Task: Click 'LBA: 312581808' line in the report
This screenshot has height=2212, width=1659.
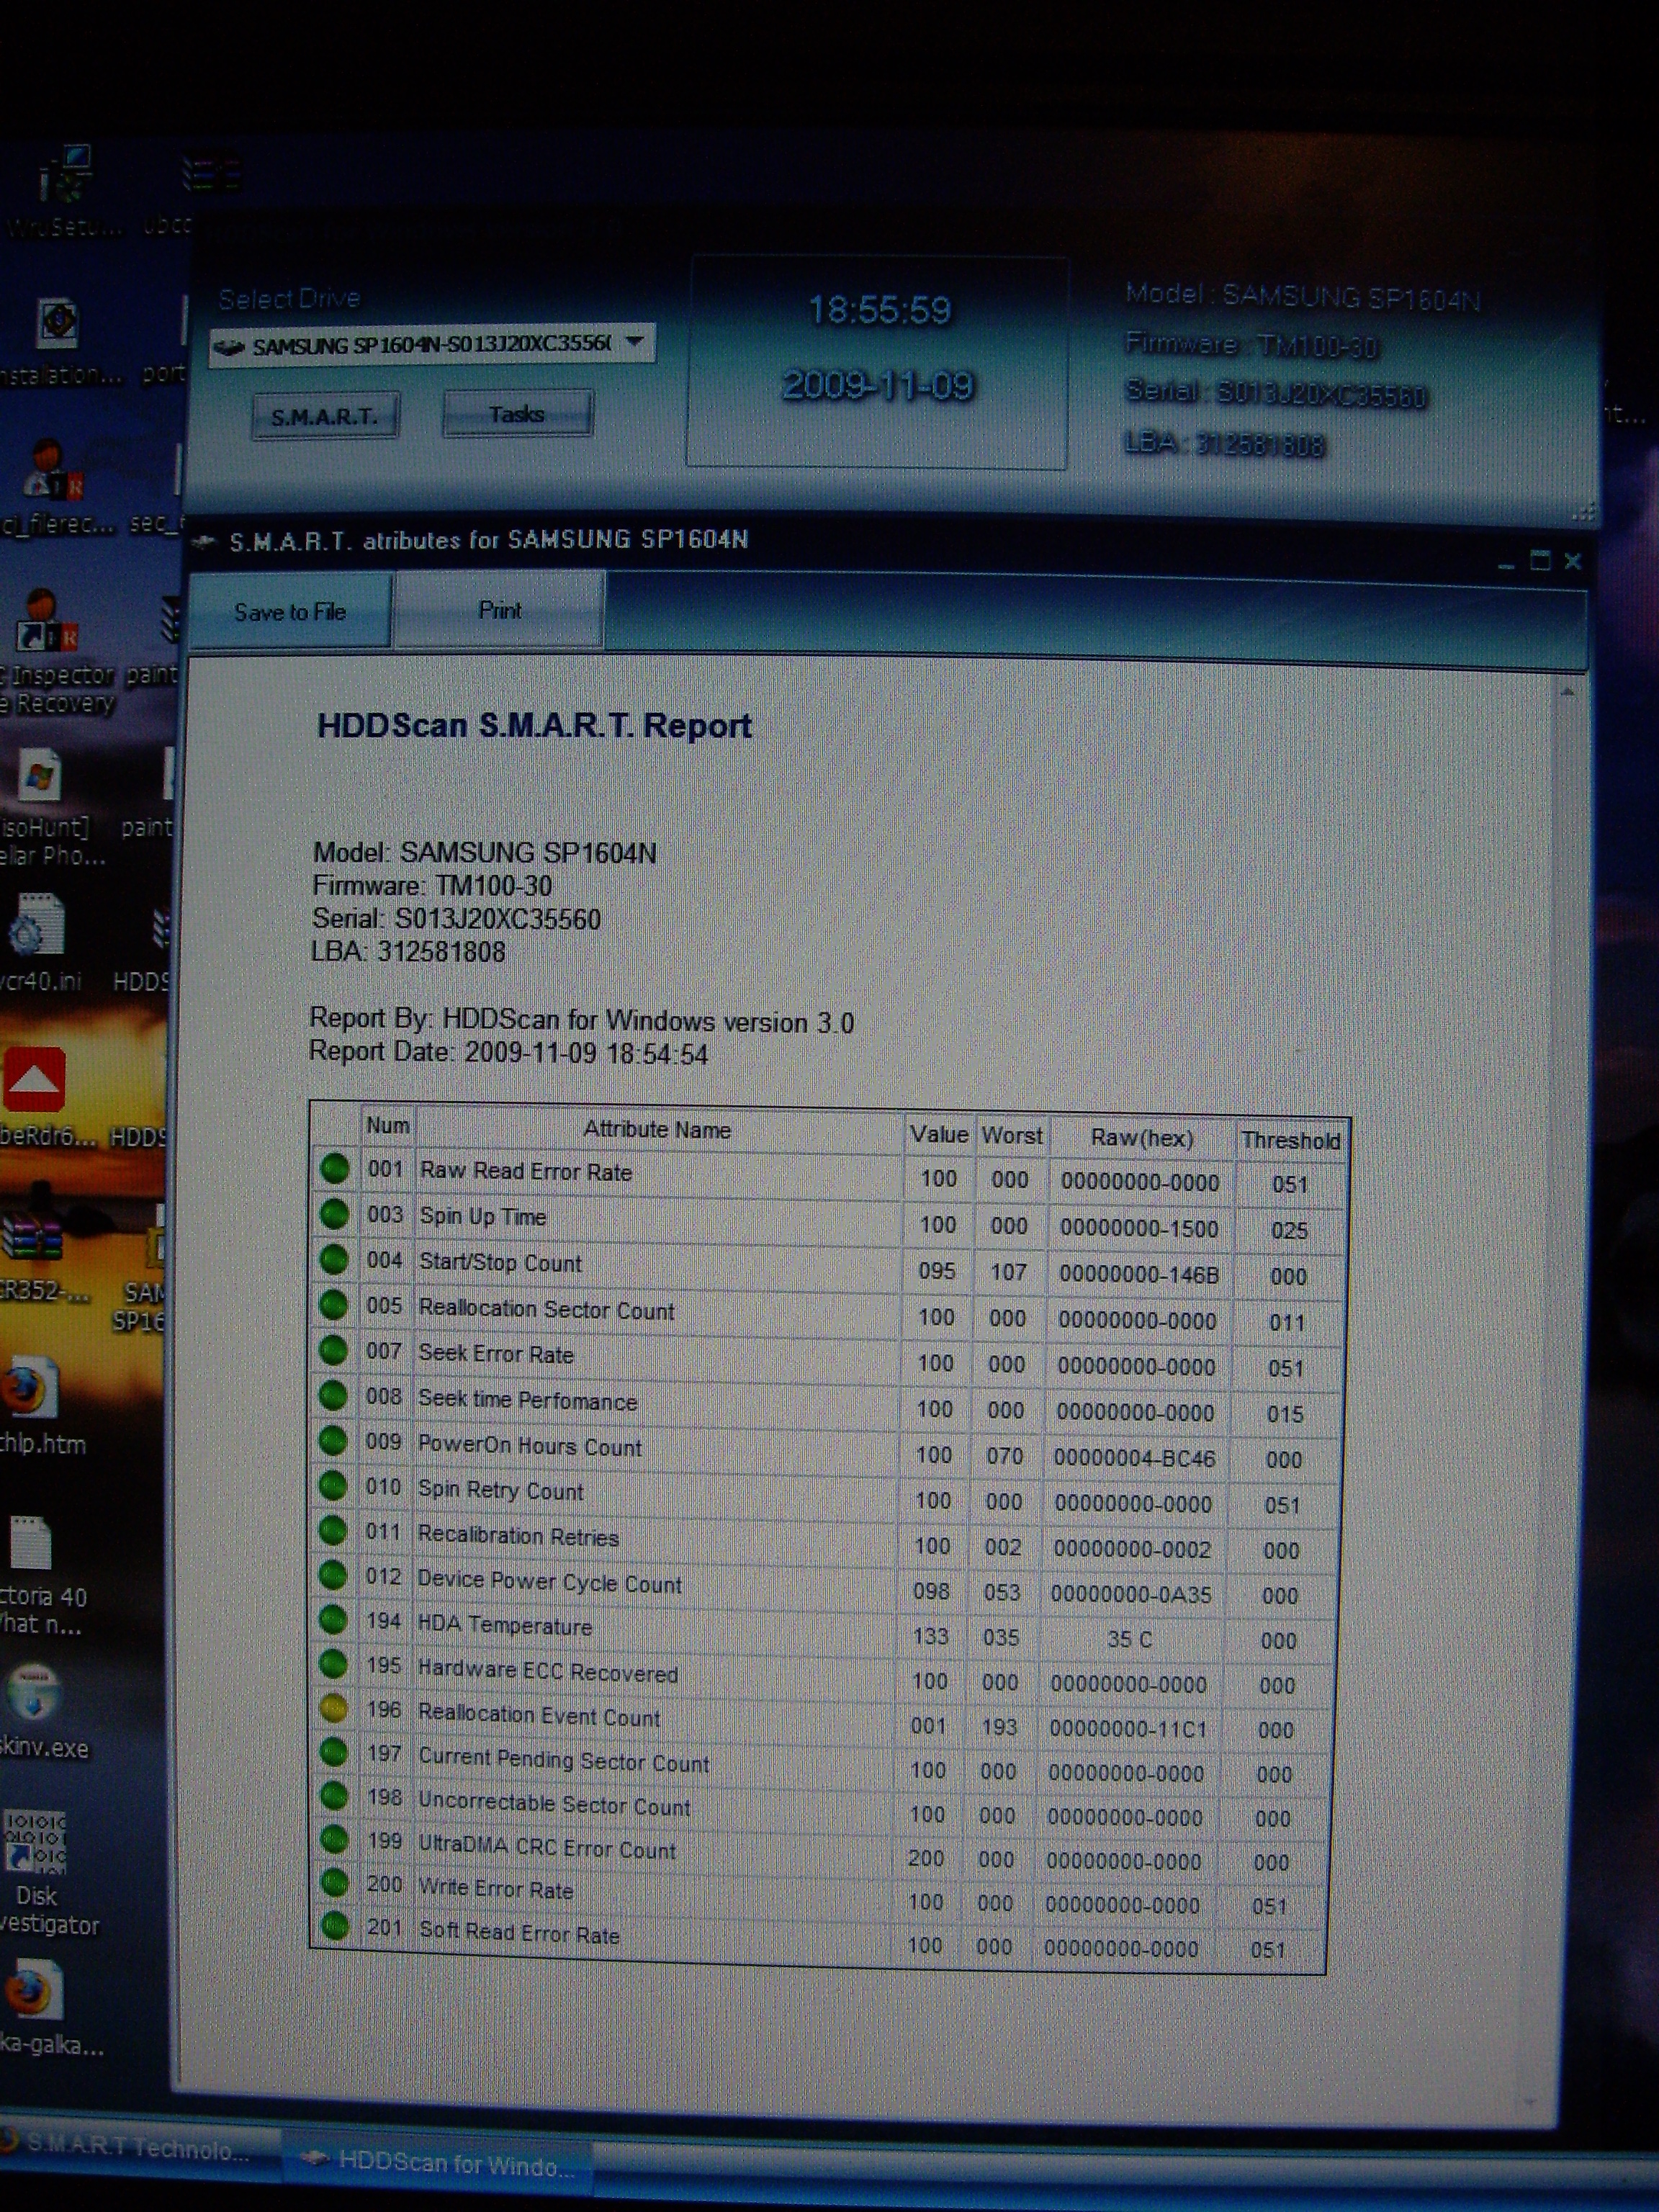Action: (x=408, y=951)
